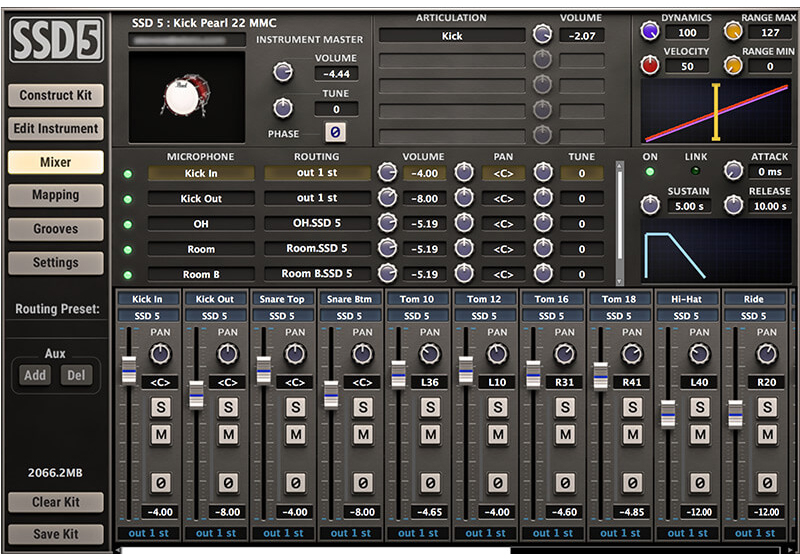Invert phase on the Tom 12 channel strip
This screenshot has height=560, width=800.
click(497, 482)
